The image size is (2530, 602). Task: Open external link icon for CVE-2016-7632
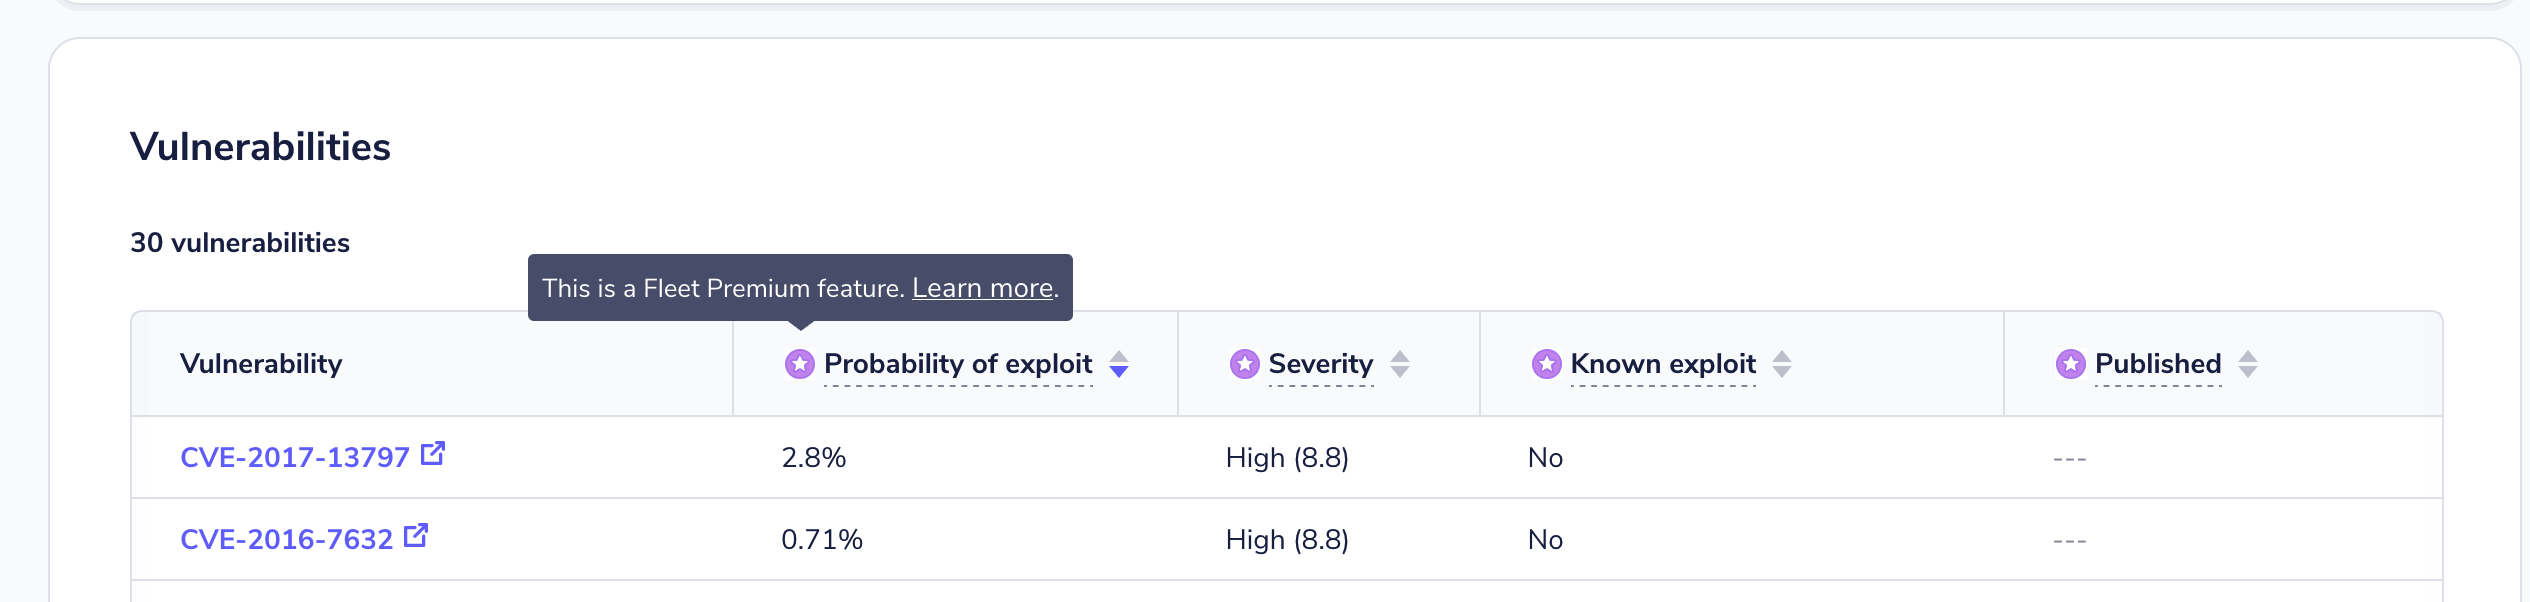[x=416, y=536]
